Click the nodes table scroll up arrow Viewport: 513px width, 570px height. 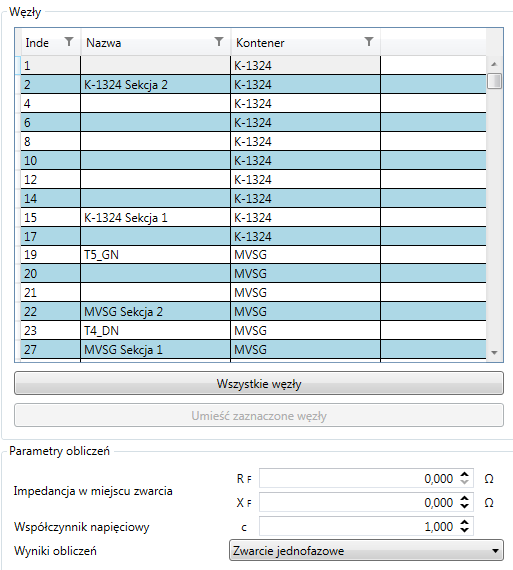coord(494,64)
